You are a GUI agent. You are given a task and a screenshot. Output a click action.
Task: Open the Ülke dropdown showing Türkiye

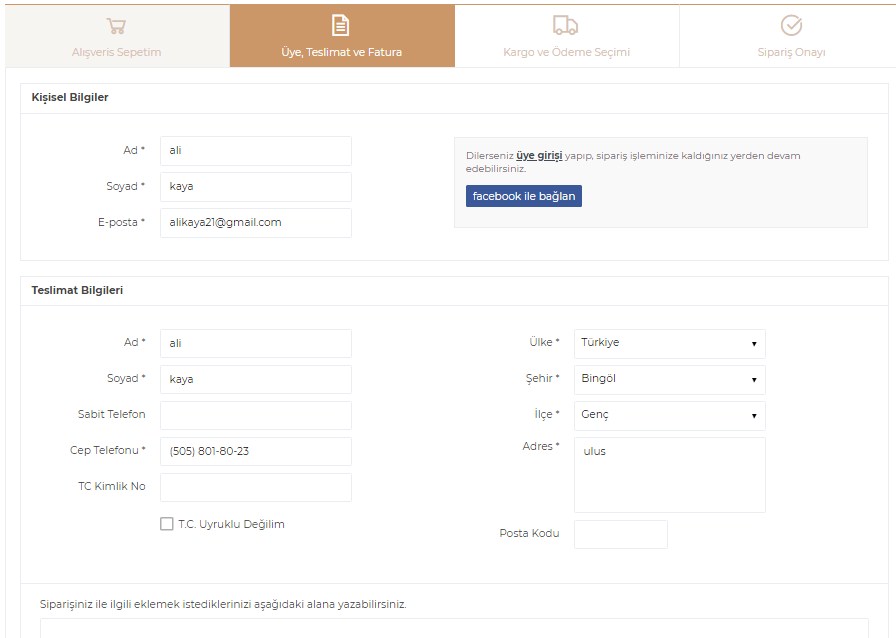click(670, 343)
